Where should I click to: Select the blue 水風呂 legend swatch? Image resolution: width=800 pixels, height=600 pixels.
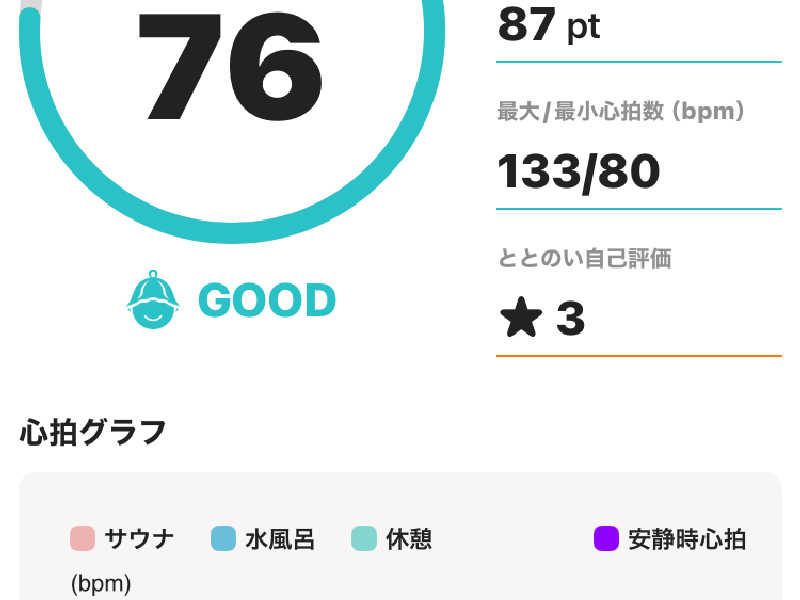[223, 539]
